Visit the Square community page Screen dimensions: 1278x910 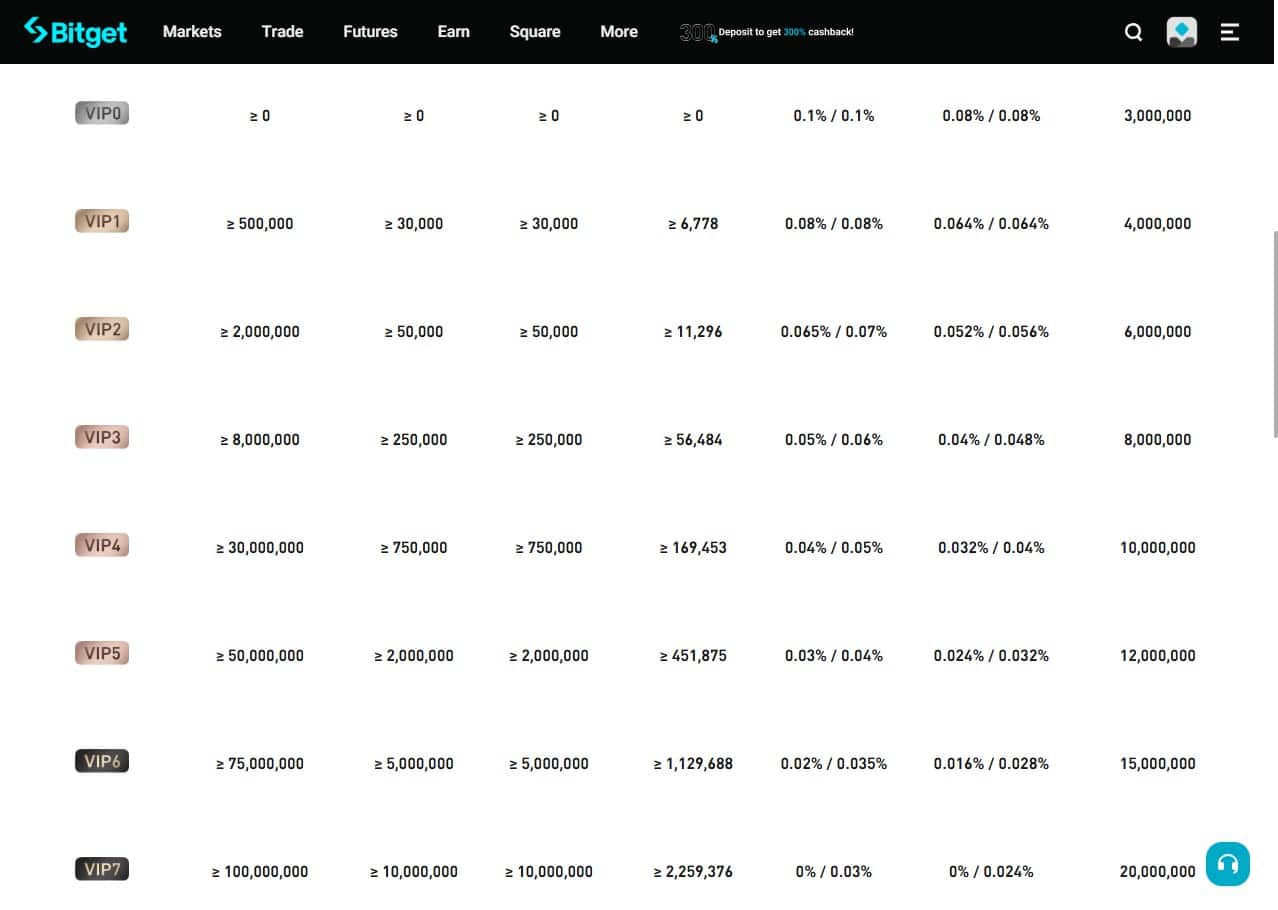535,31
